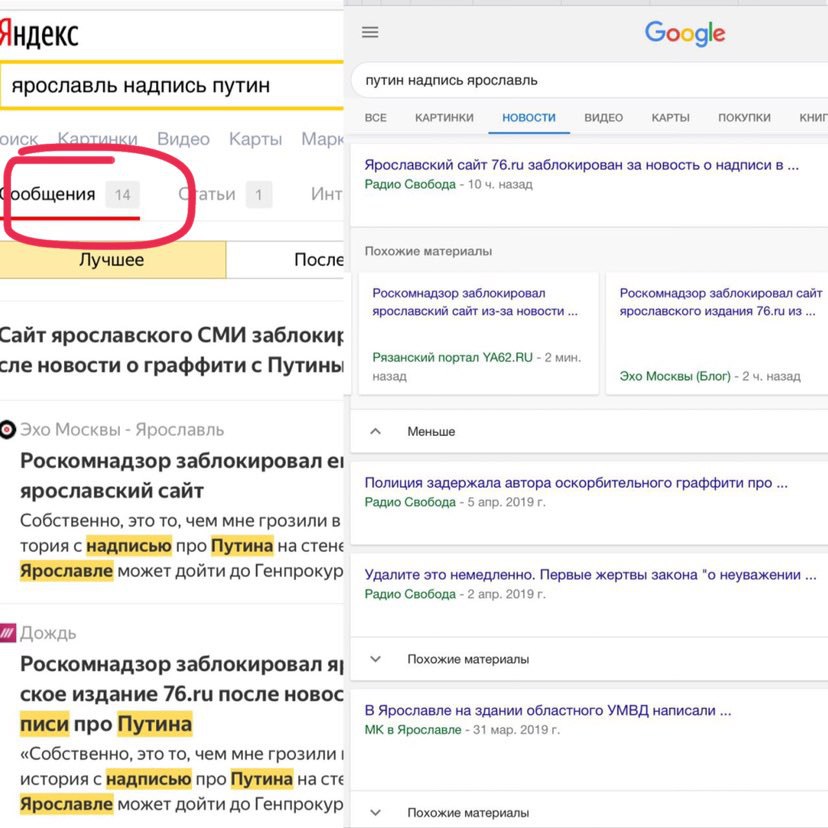Switch to Google КАРТЫ tab
828x828 pixels.
[x=670, y=118]
